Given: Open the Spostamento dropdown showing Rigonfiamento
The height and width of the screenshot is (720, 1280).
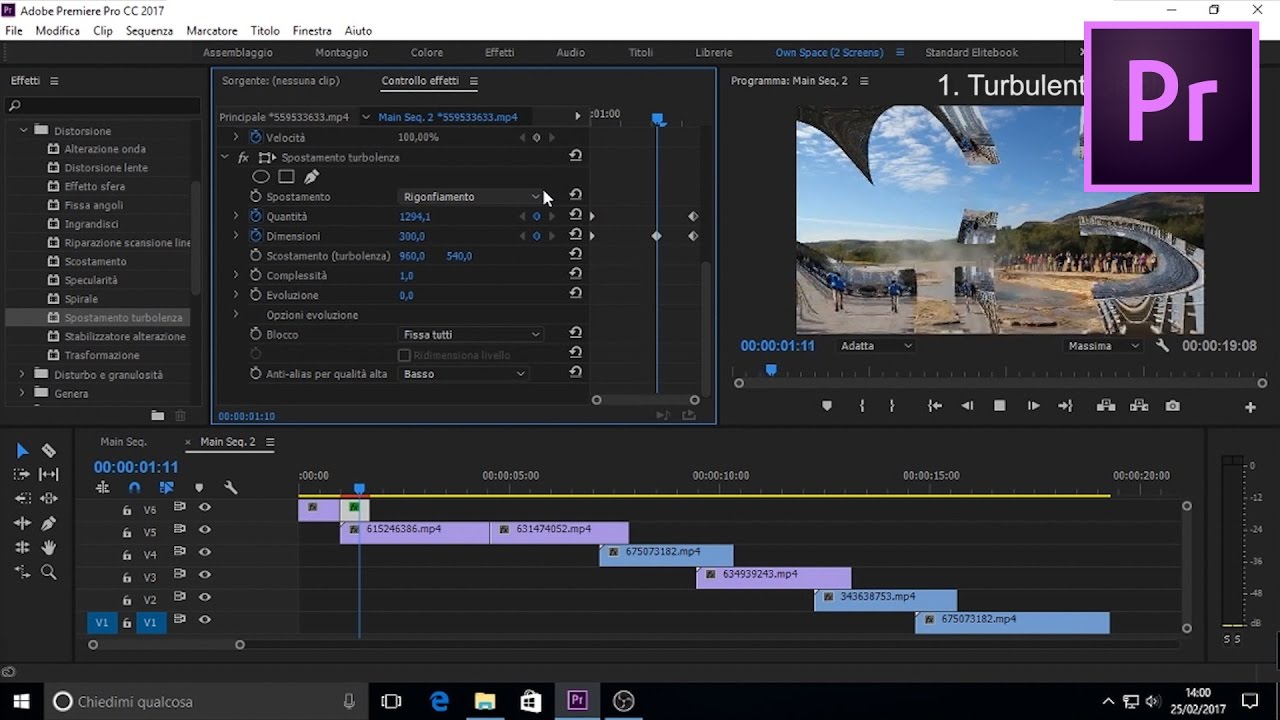Looking at the screenshot, I should [x=471, y=197].
